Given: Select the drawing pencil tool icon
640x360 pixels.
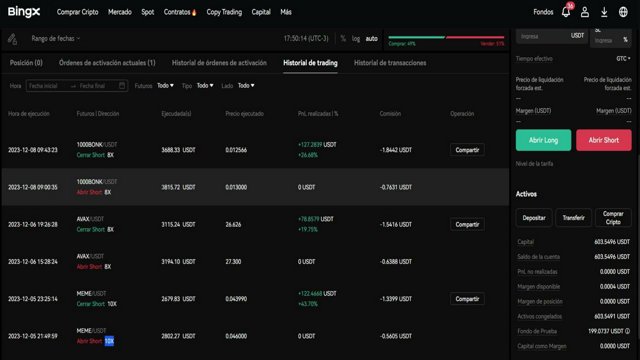Looking at the screenshot, I should [x=12, y=39].
